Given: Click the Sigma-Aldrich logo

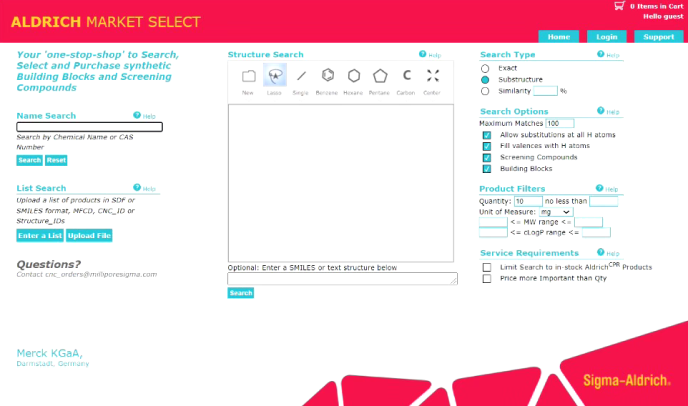Looking at the screenshot, I should (x=627, y=381).
